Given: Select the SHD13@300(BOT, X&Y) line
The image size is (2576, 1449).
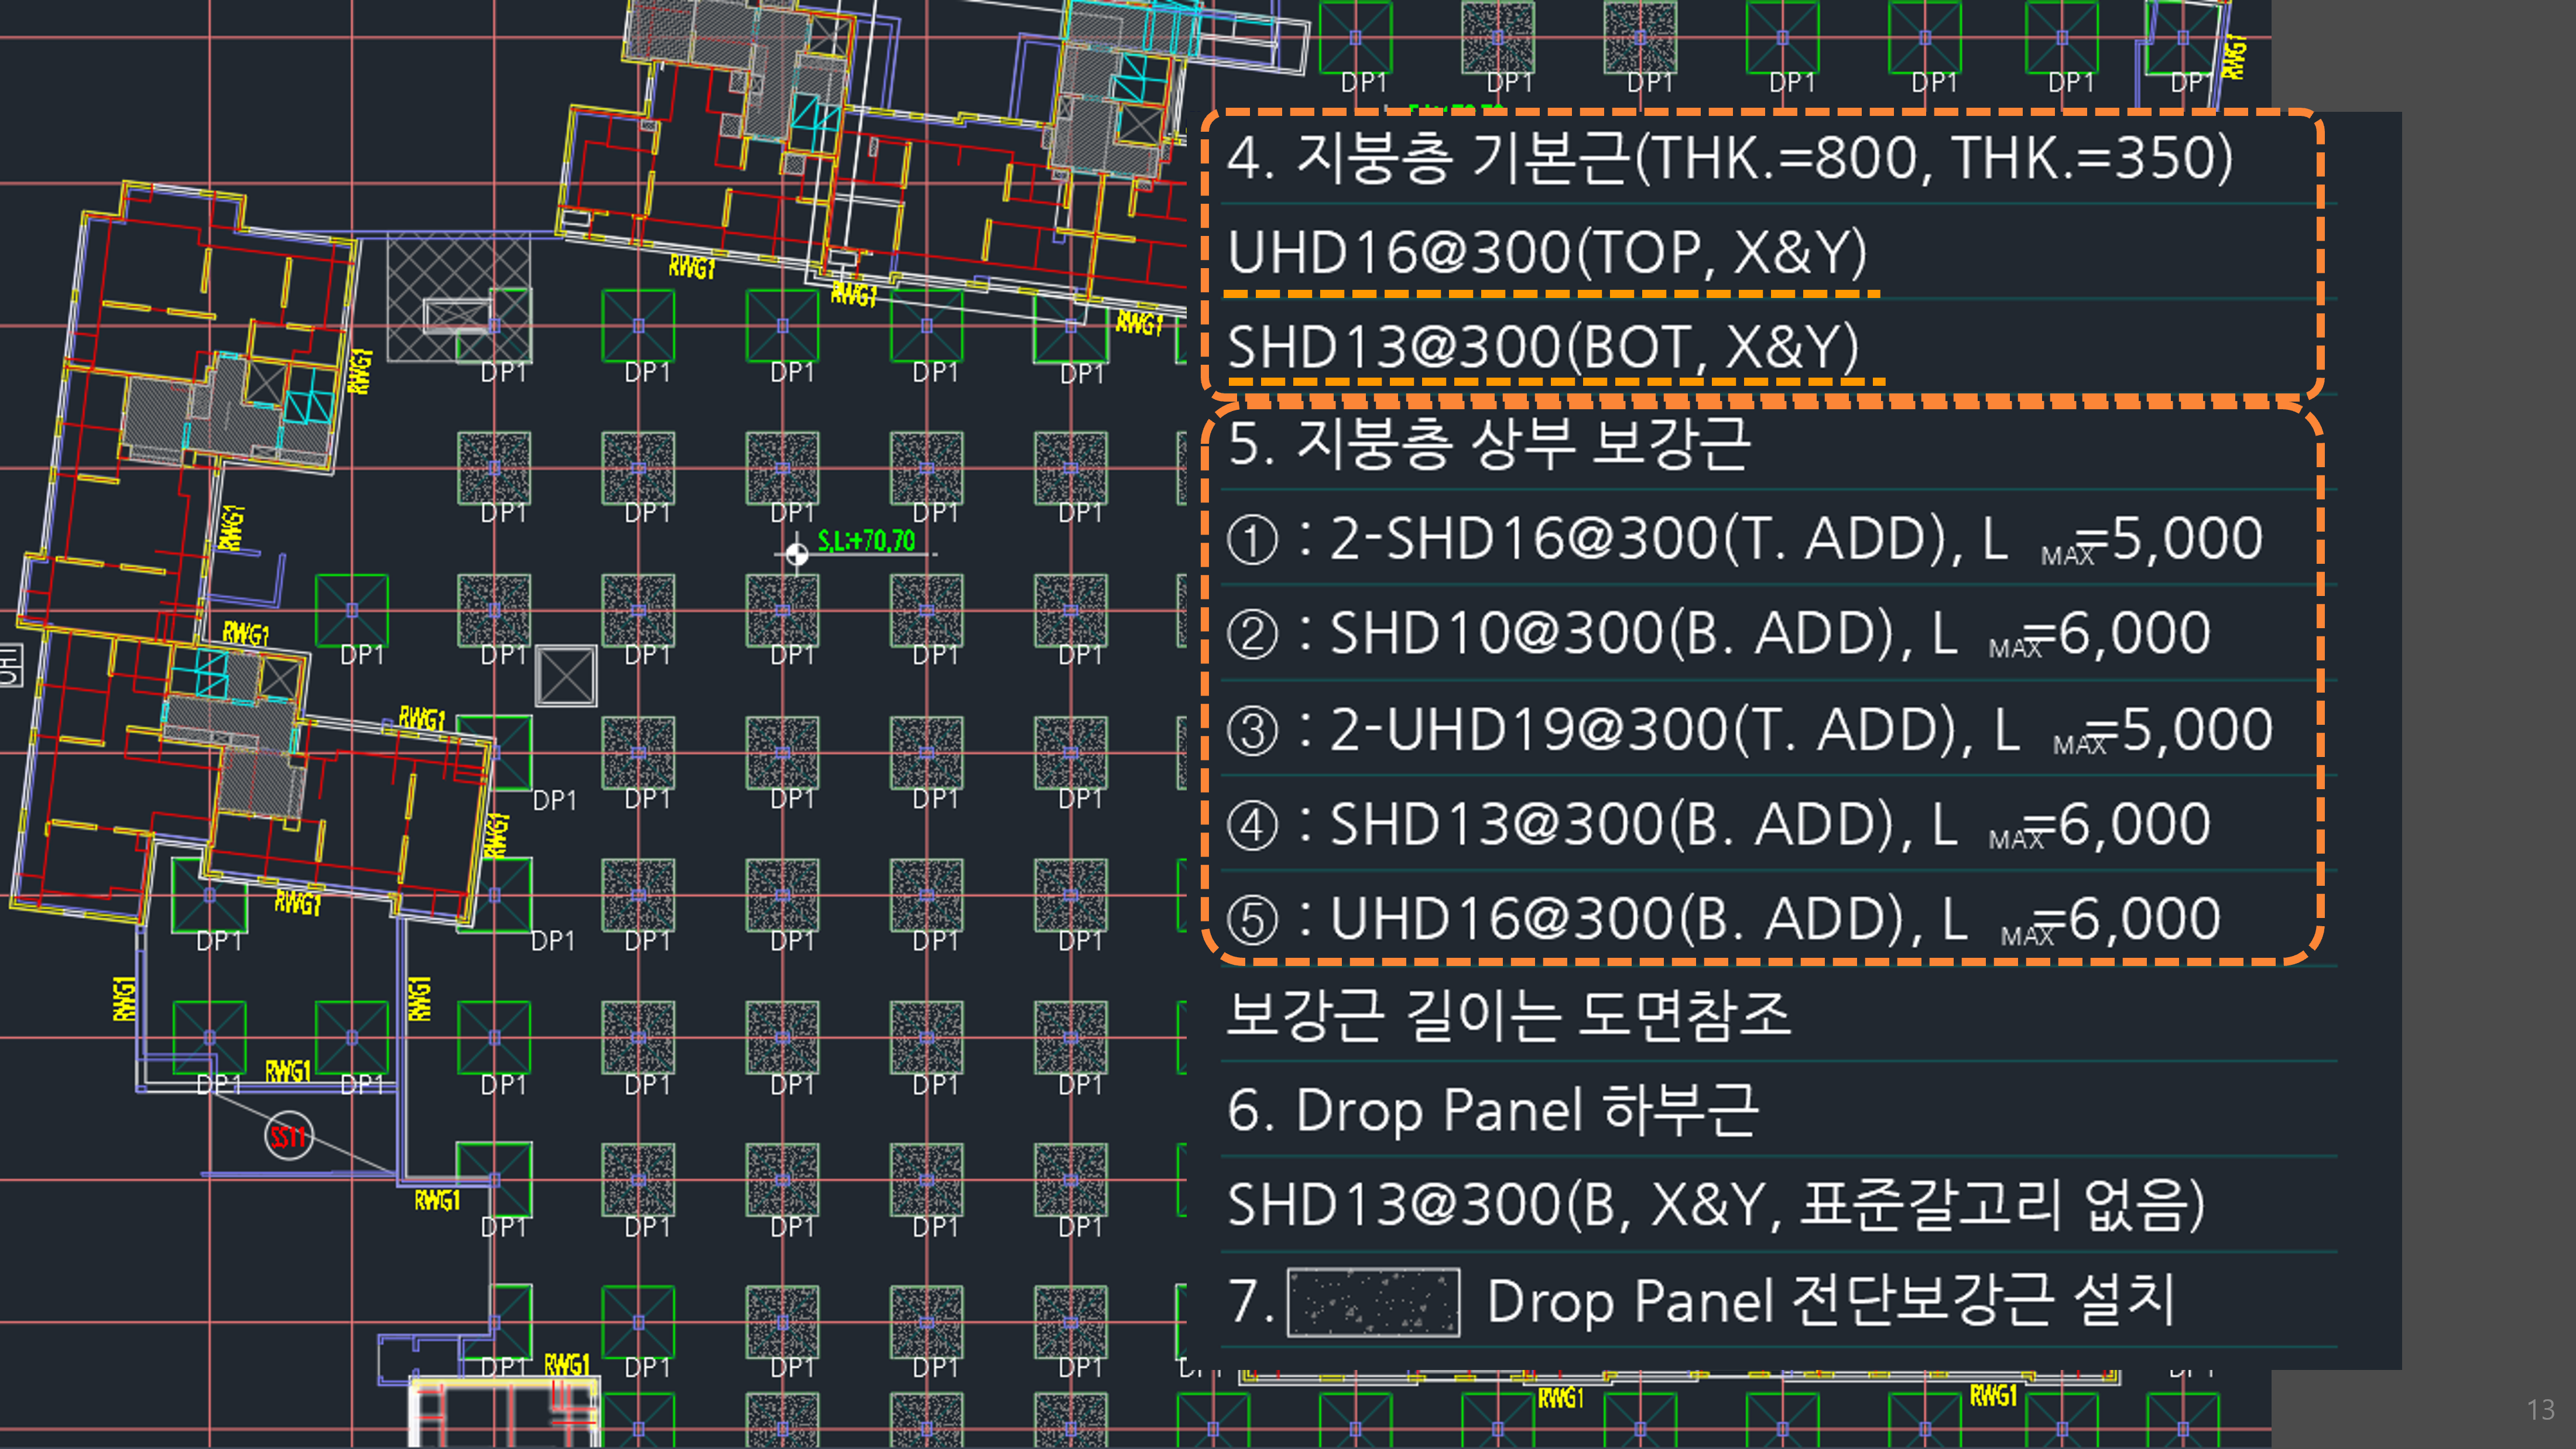Looking at the screenshot, I should click(1542, 347).
